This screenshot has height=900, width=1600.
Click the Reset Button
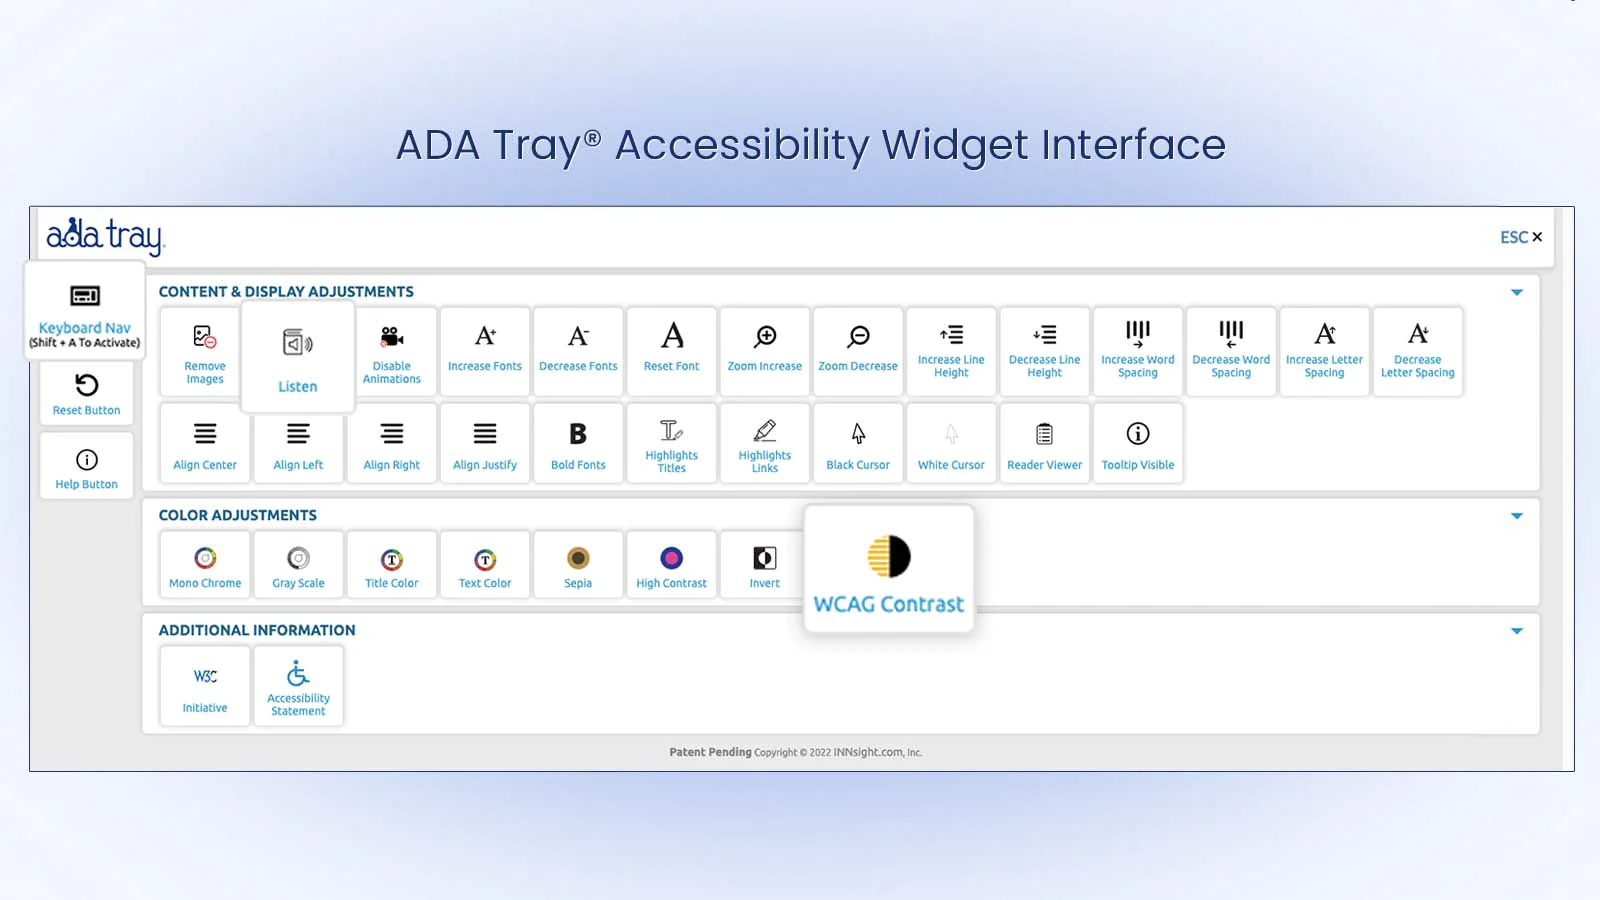point(87,393)
